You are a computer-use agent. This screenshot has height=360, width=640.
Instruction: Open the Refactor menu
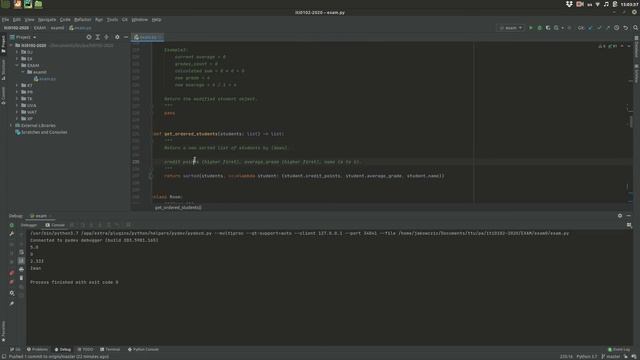[x=82, y=20]
